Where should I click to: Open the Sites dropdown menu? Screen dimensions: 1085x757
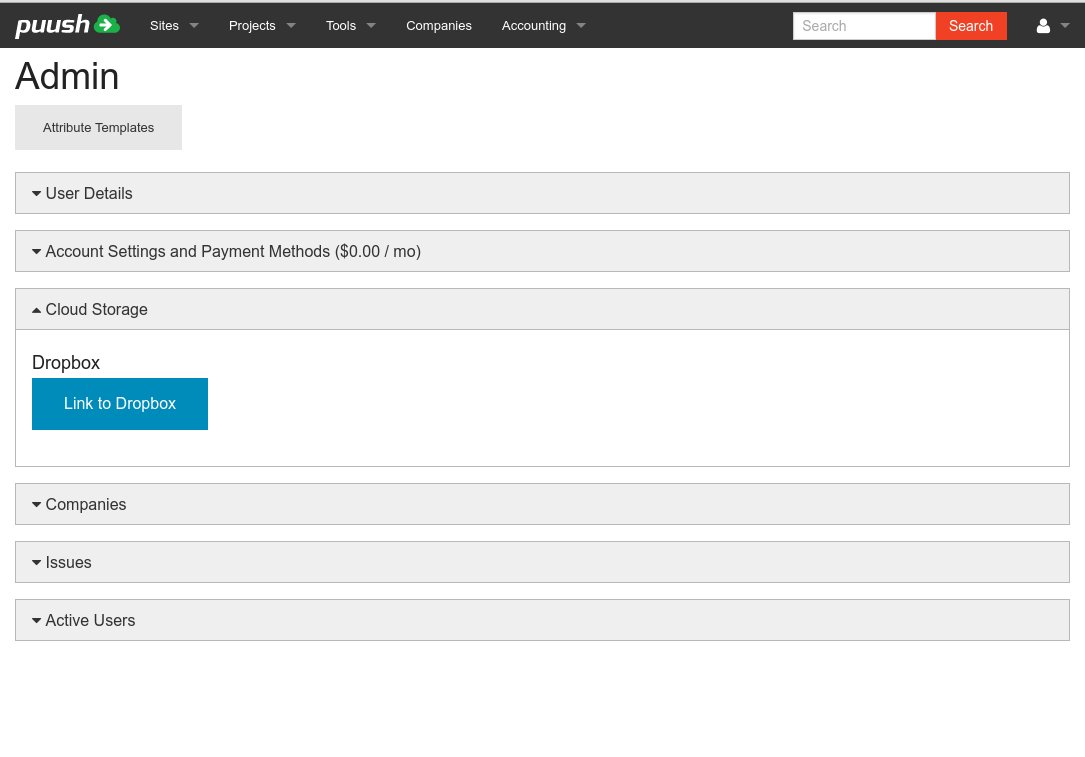click(x=174, y=26)
